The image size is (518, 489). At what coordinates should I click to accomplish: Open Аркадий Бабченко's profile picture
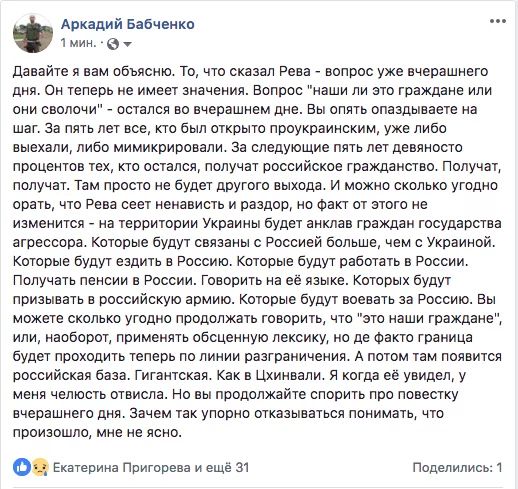pos(33,33)
